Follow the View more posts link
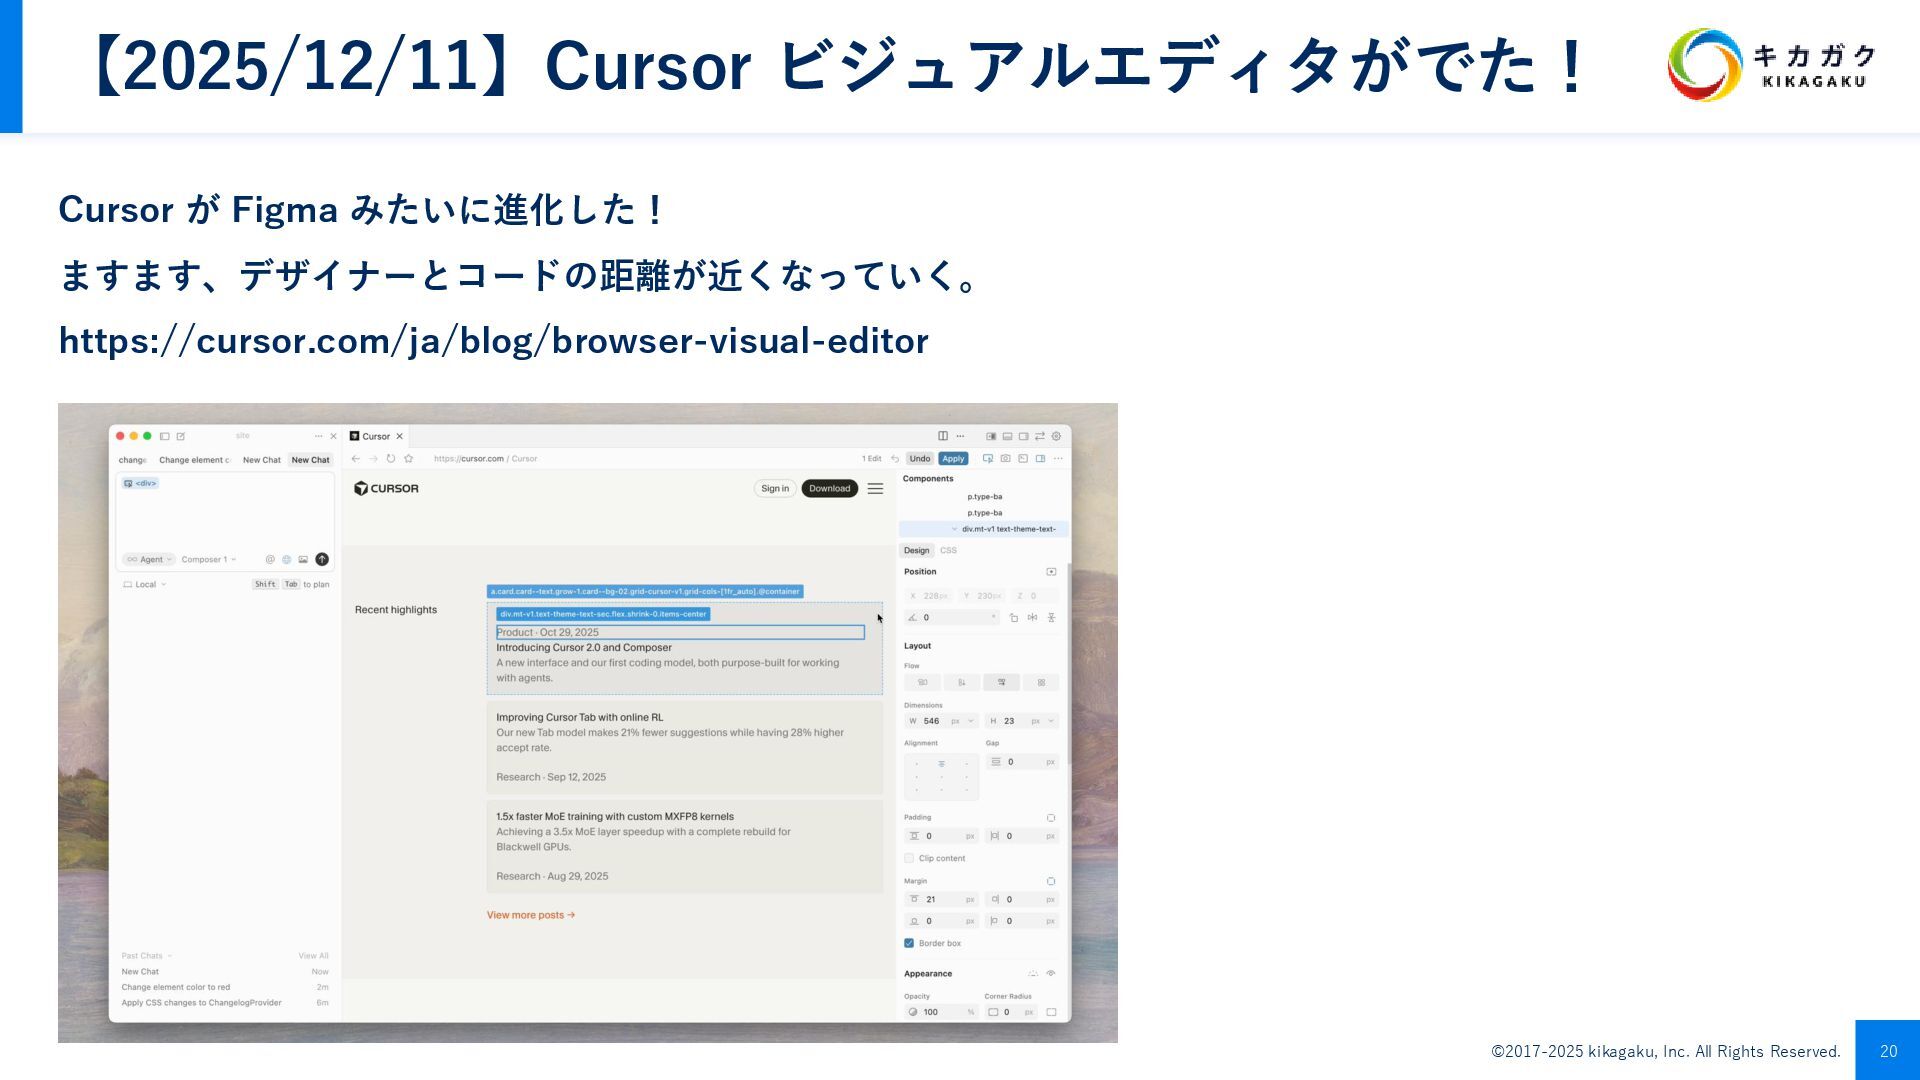This screenshot has height=1080, width=1920. tap(530, 915)
